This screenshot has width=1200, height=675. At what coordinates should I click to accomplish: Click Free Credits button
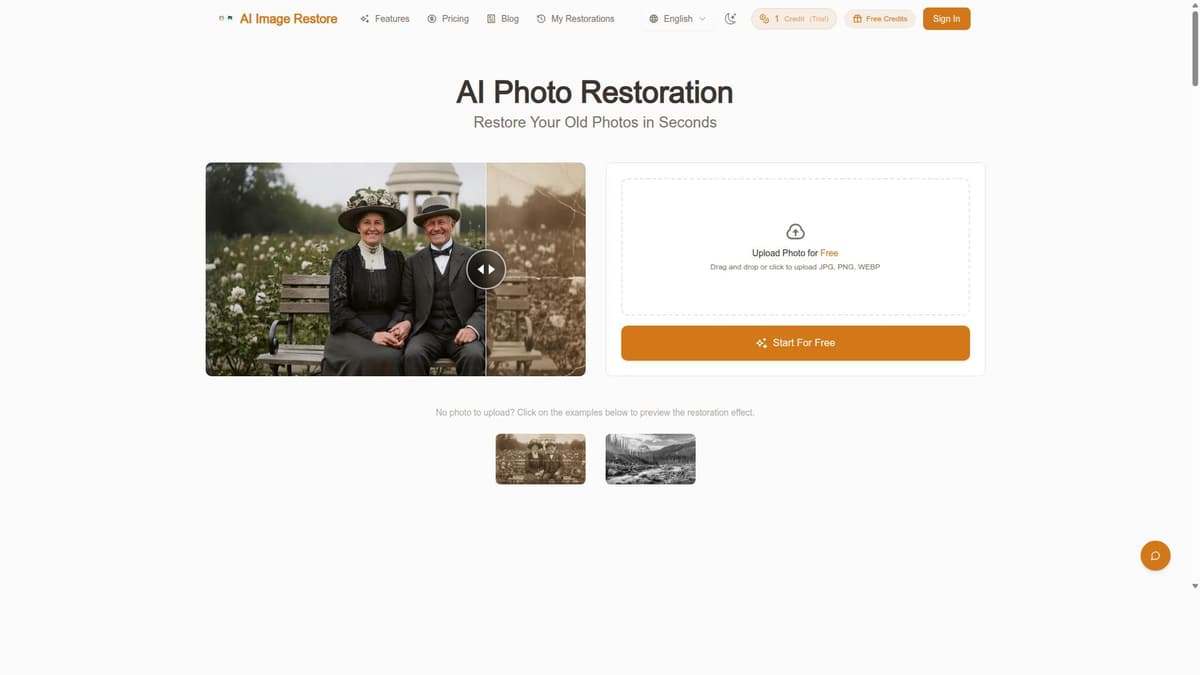(879, 18)
